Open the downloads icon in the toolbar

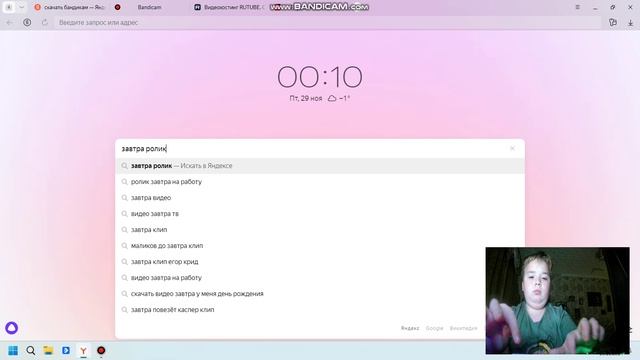tap(630, 23)
